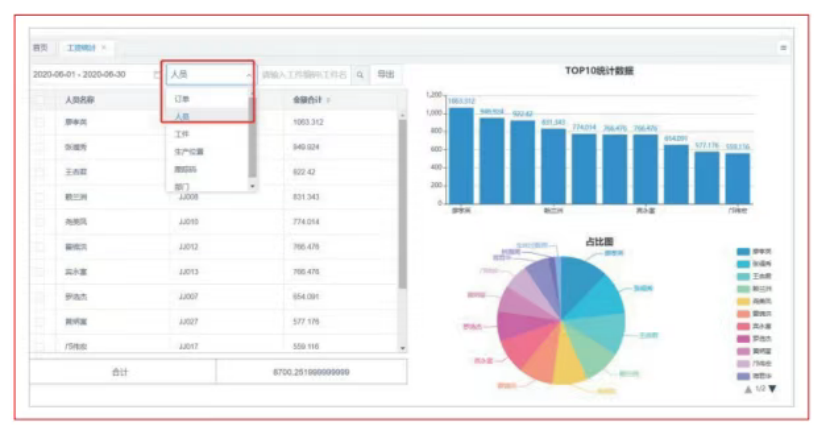Sort by 金额合计 column sort icon
The height and width of the screenshot is (443, 830).
click(328, 100)
